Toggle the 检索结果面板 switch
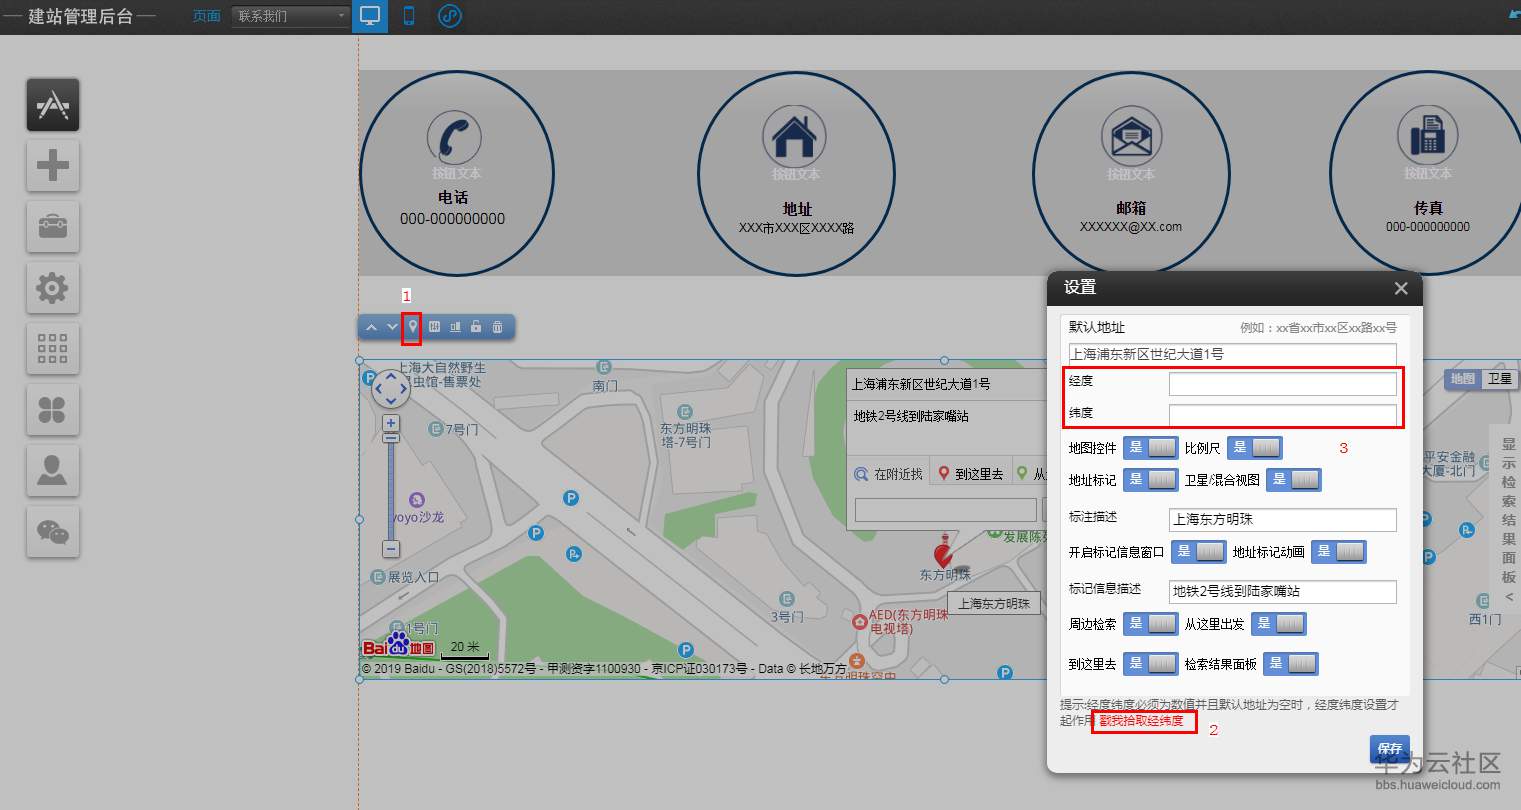Image resolution: width=1521 pixels, height=810 pixels. [x=1290, y=664]
